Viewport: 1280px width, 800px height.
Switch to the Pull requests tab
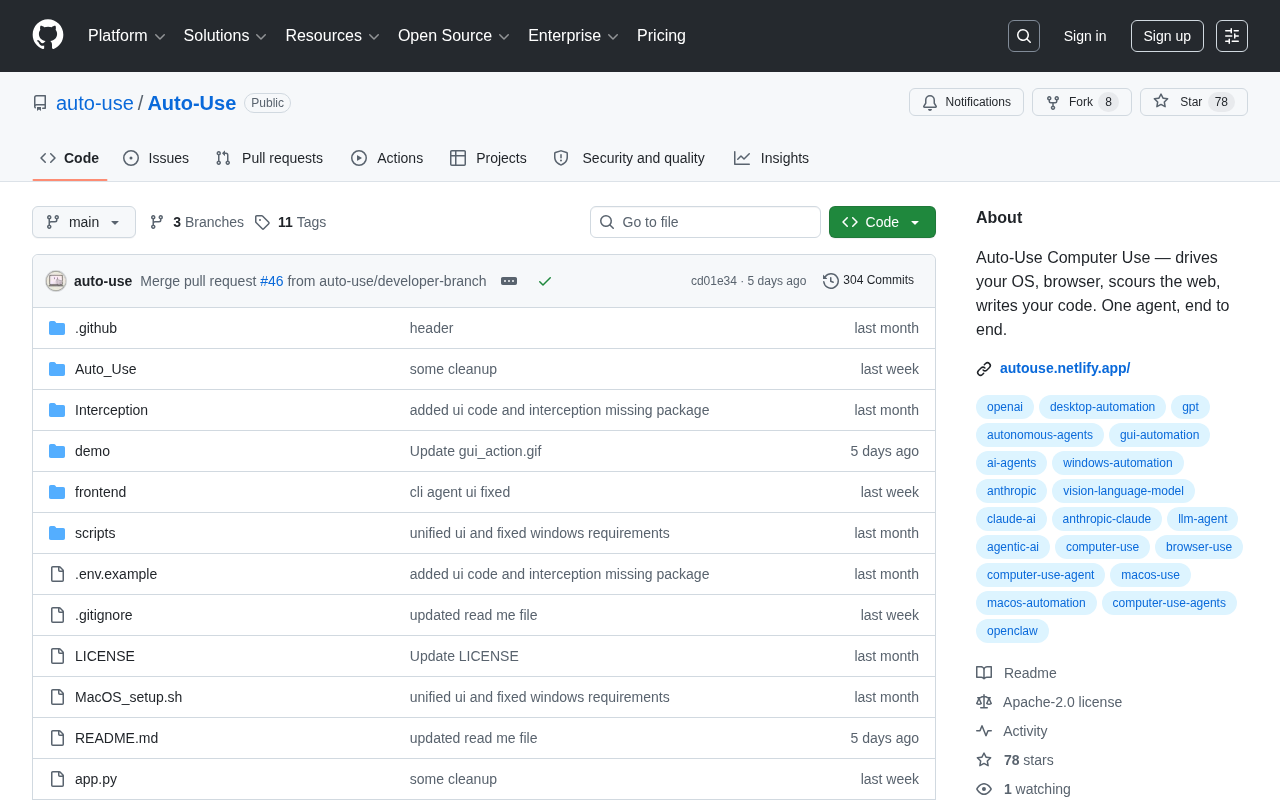pos(269,158)
